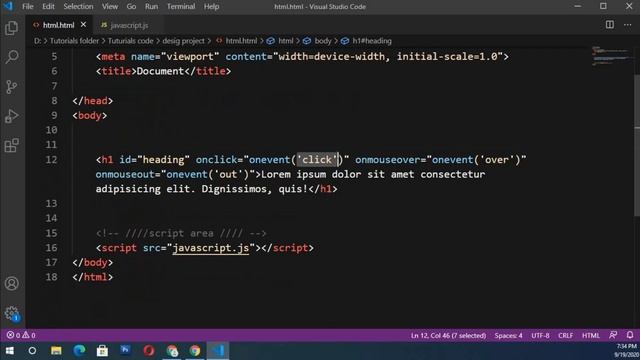This screenshot has width=640, height=360.
Task: Click 'Ln 12, Col 46' in the status bar
Action: 448,336
